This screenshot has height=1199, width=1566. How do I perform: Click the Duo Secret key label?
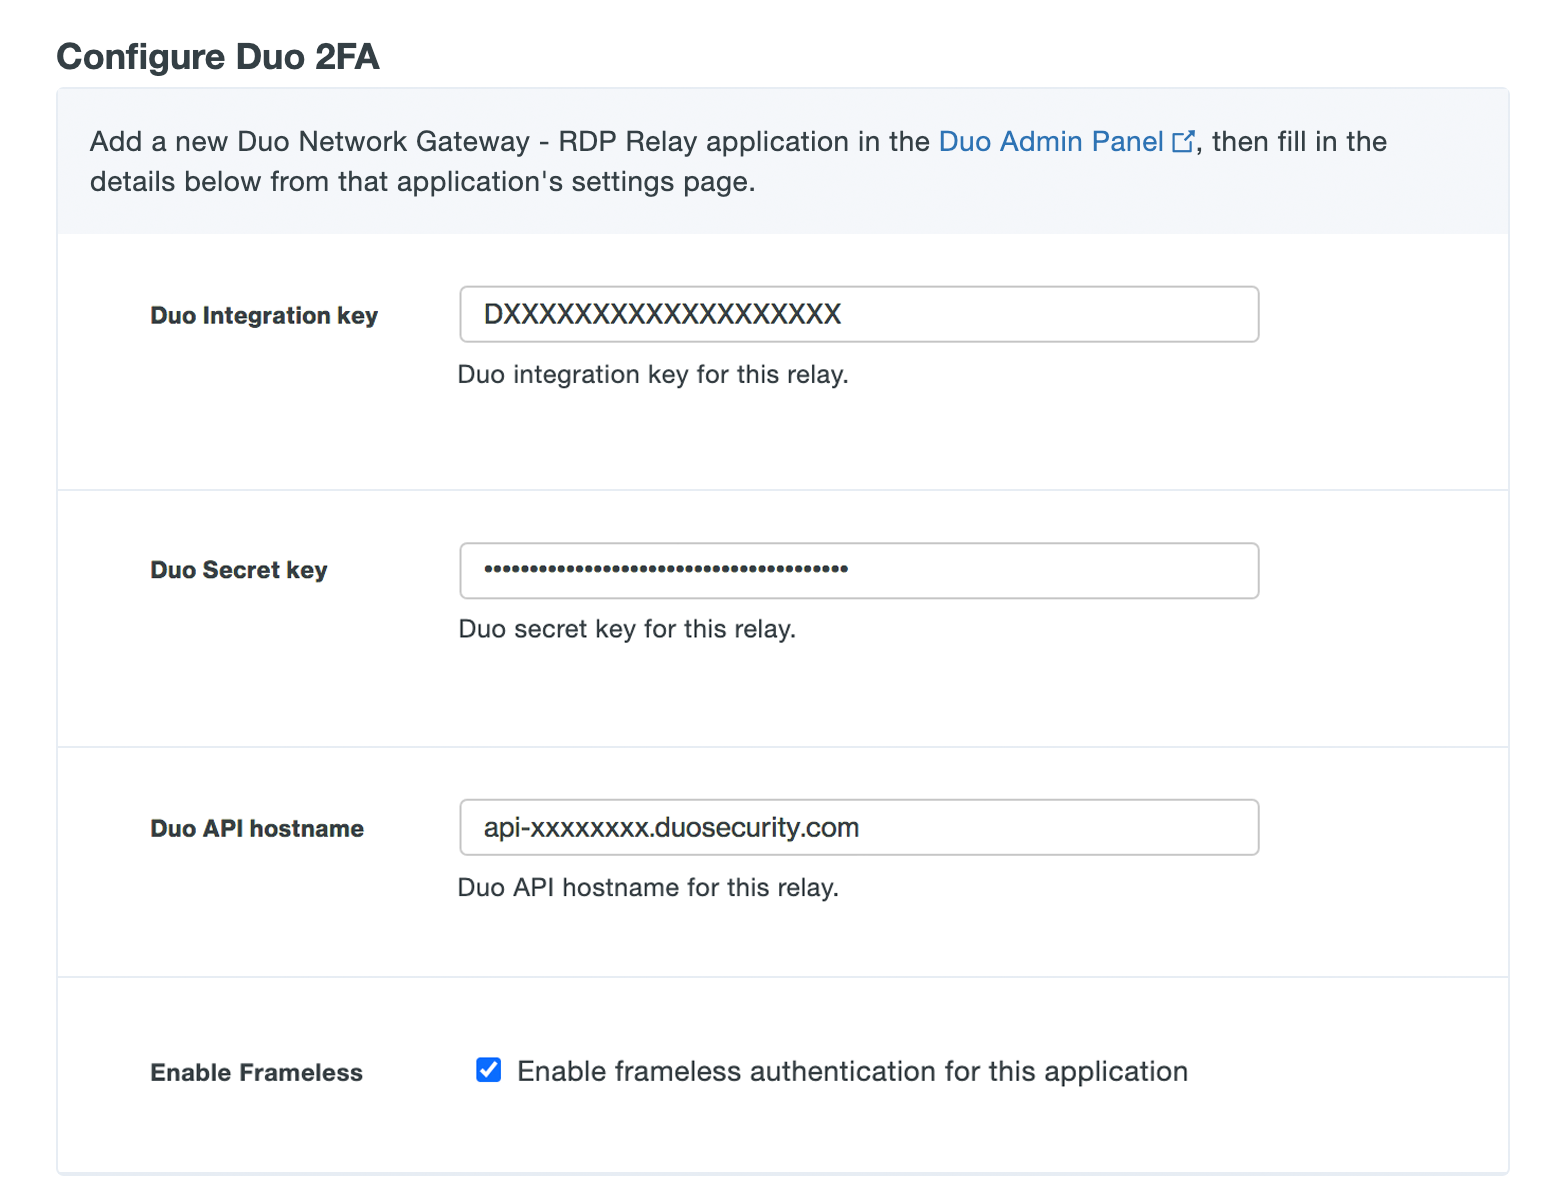(238, 570)
